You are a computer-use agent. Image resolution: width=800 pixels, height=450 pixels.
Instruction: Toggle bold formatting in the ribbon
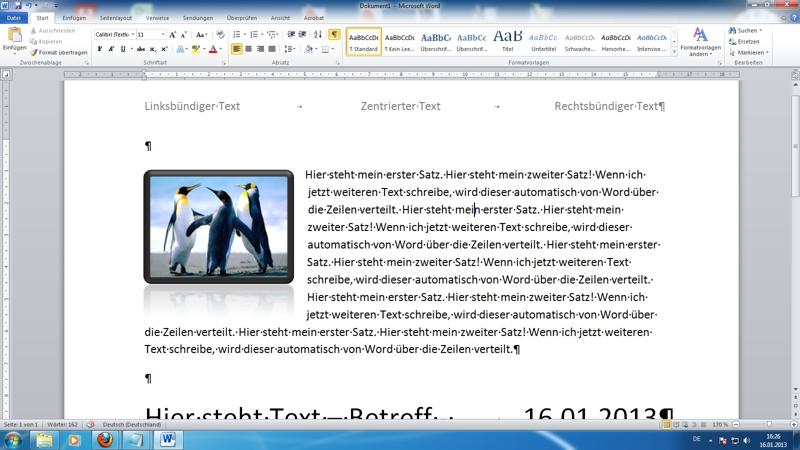click(100, 49)
